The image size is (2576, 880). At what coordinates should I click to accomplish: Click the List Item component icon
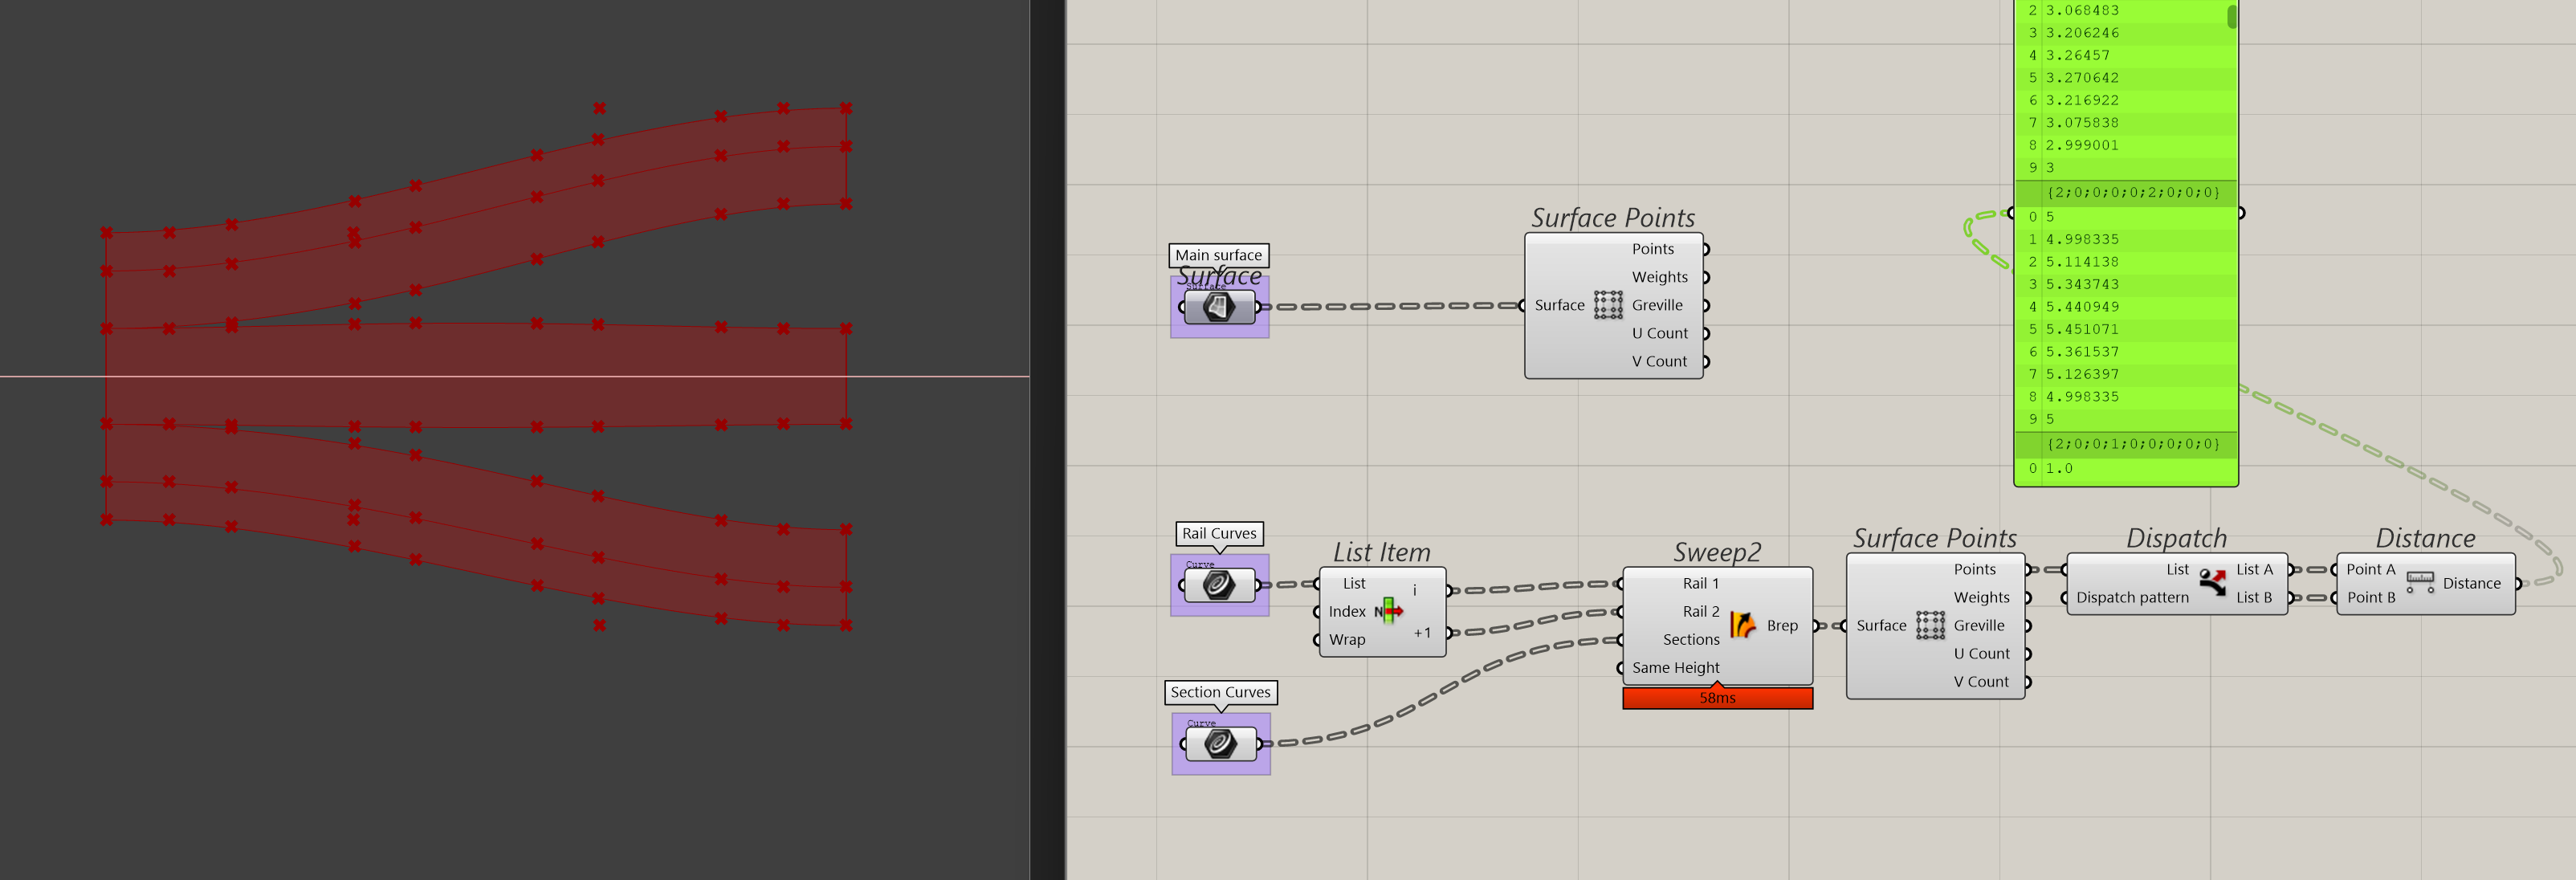1389,610
